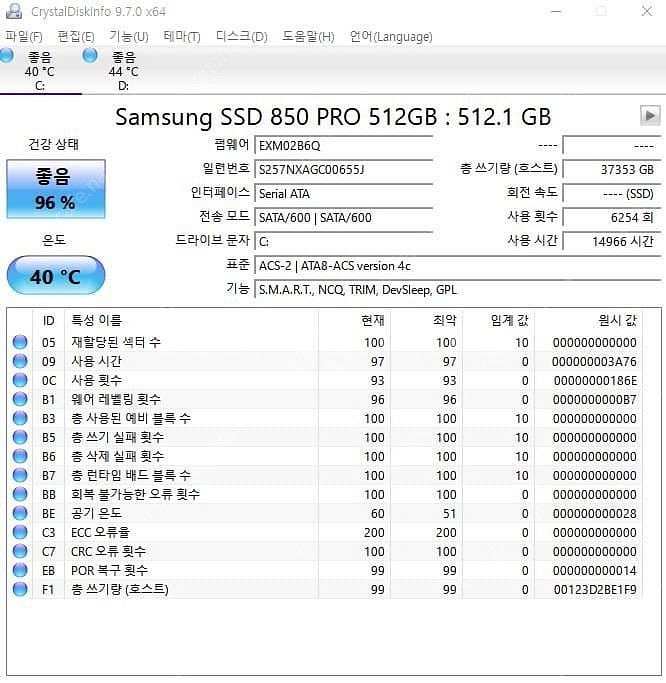Select the C: disk tab at 40 °C
Image resolution: width=666 pixels, height=683 pixels.
(x=40, y=71)
